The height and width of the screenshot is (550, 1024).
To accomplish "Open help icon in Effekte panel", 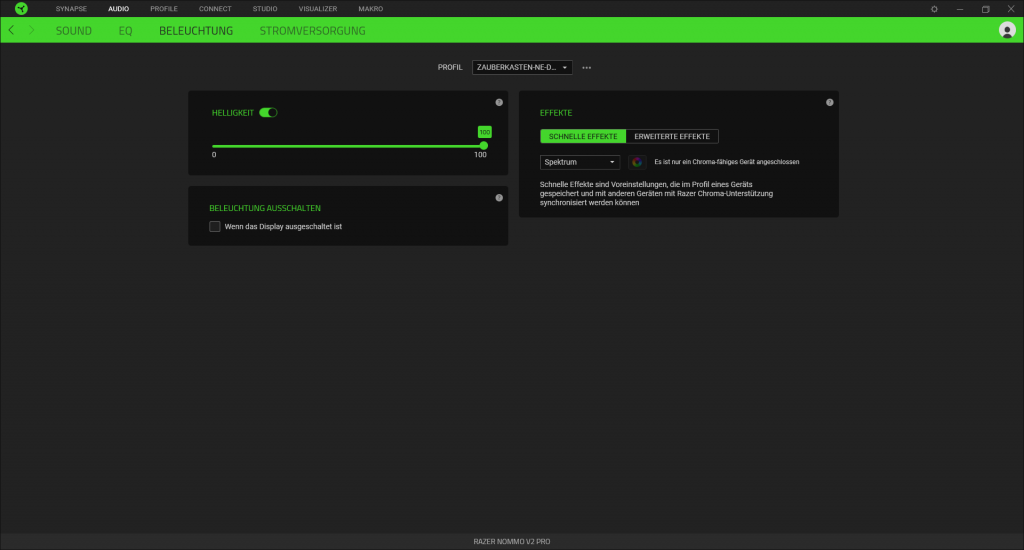I will pos(829,103).
